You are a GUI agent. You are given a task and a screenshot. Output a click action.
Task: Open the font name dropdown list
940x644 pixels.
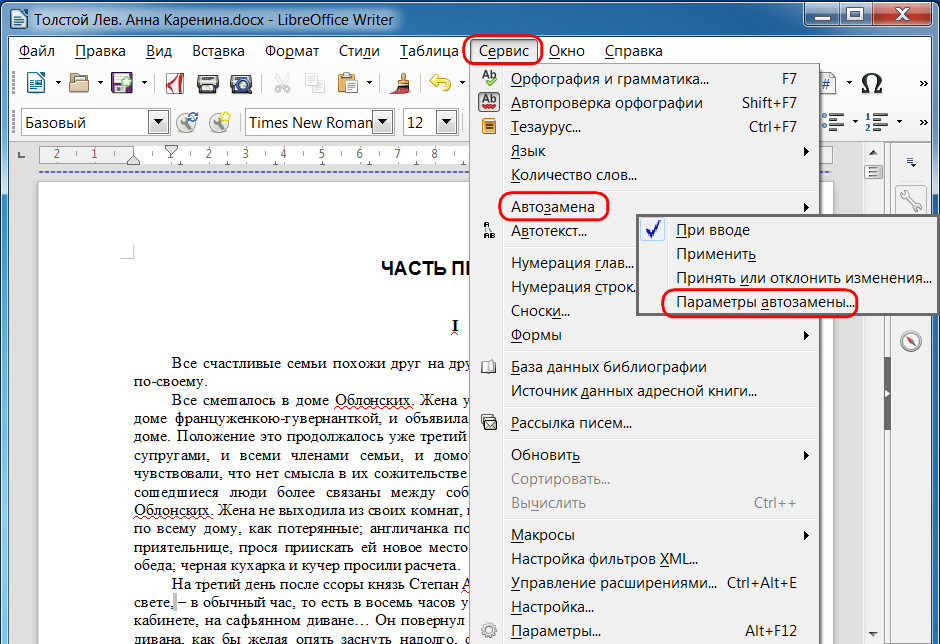point(382,122)
